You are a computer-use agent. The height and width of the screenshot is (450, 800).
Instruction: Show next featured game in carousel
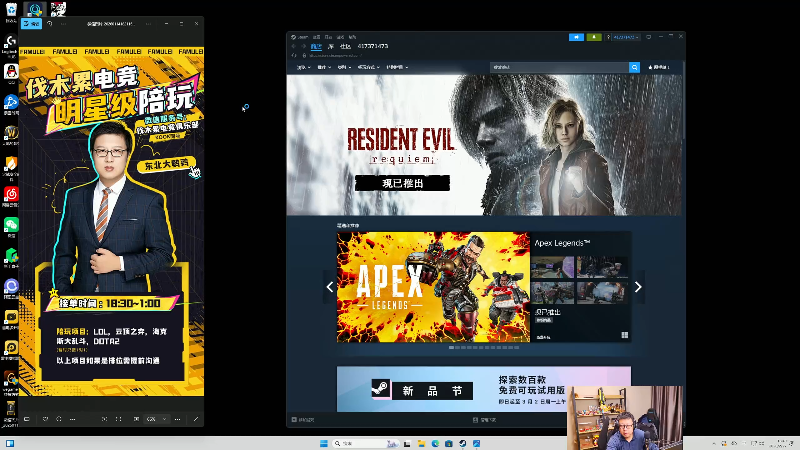point(638,287)
